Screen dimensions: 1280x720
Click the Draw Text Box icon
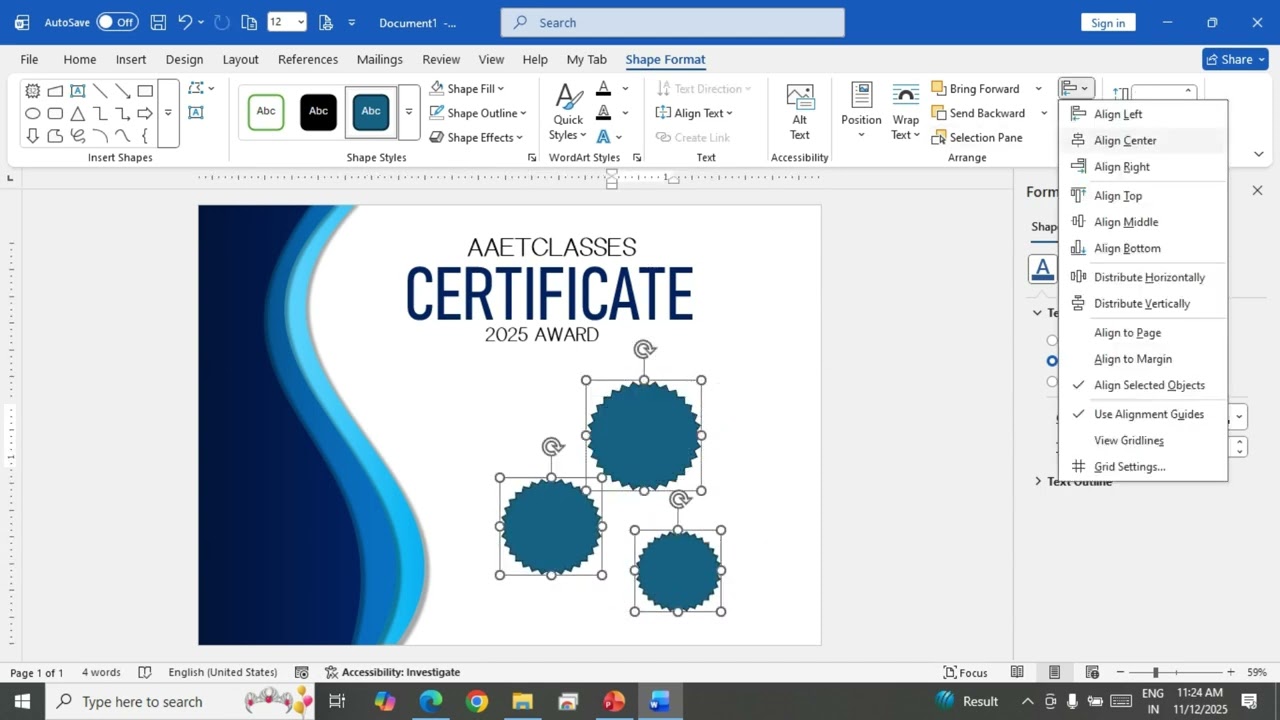(195, 113)
